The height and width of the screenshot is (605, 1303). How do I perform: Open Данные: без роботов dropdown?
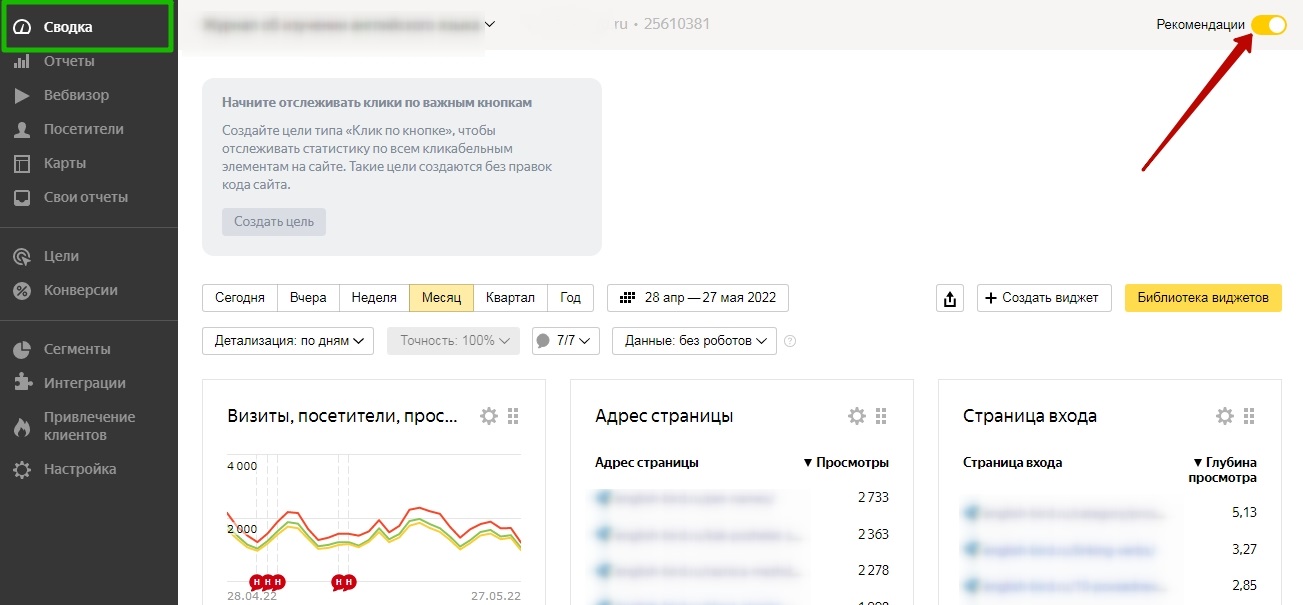pyautogui.click(x=695, y=341)
